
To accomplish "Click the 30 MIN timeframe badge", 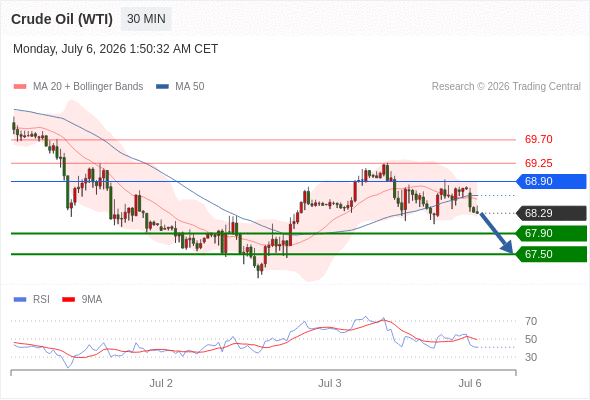I will pos(146,19).
